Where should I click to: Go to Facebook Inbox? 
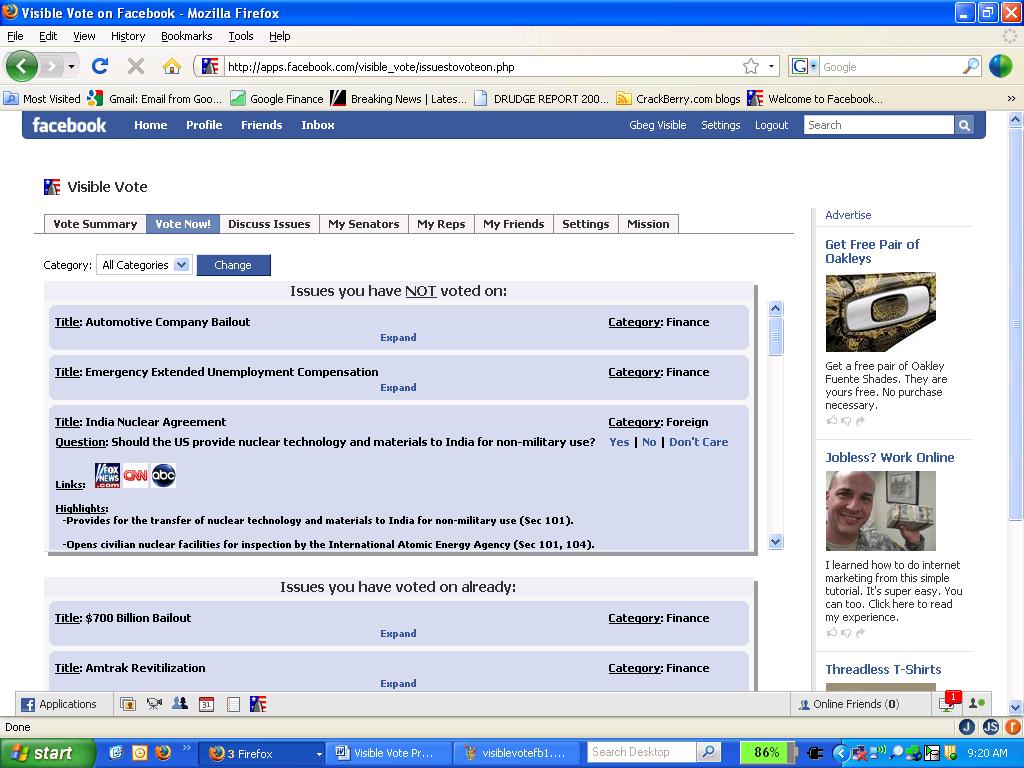pos(318,125)
